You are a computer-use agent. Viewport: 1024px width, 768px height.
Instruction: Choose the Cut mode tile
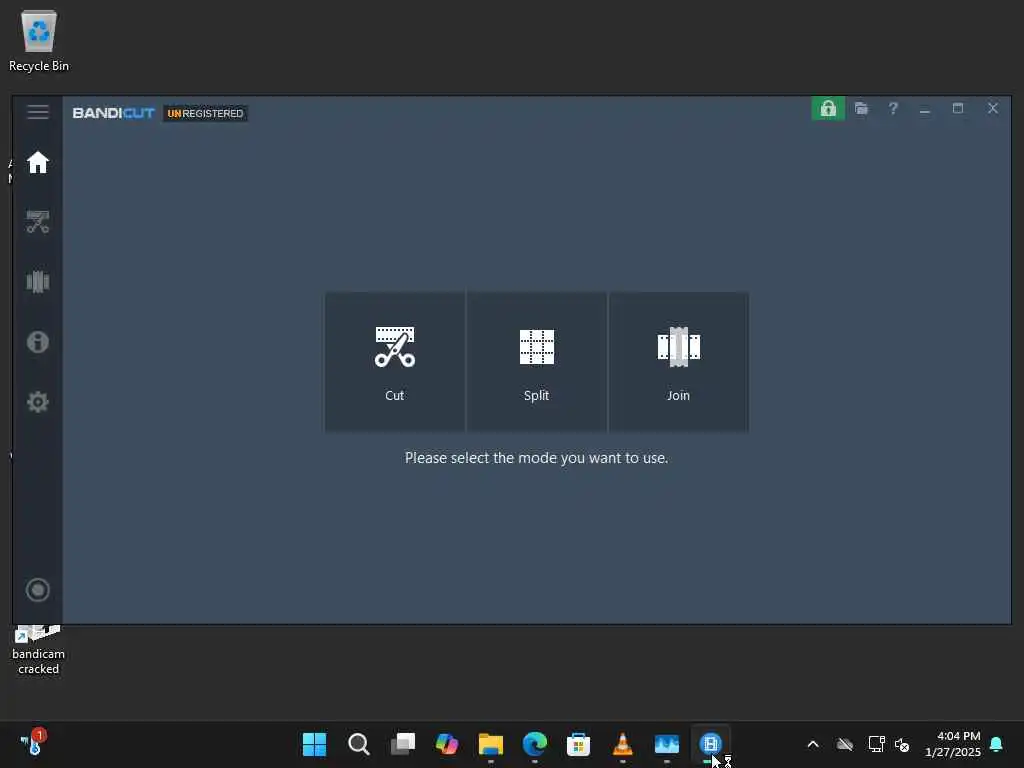(394, 362)
